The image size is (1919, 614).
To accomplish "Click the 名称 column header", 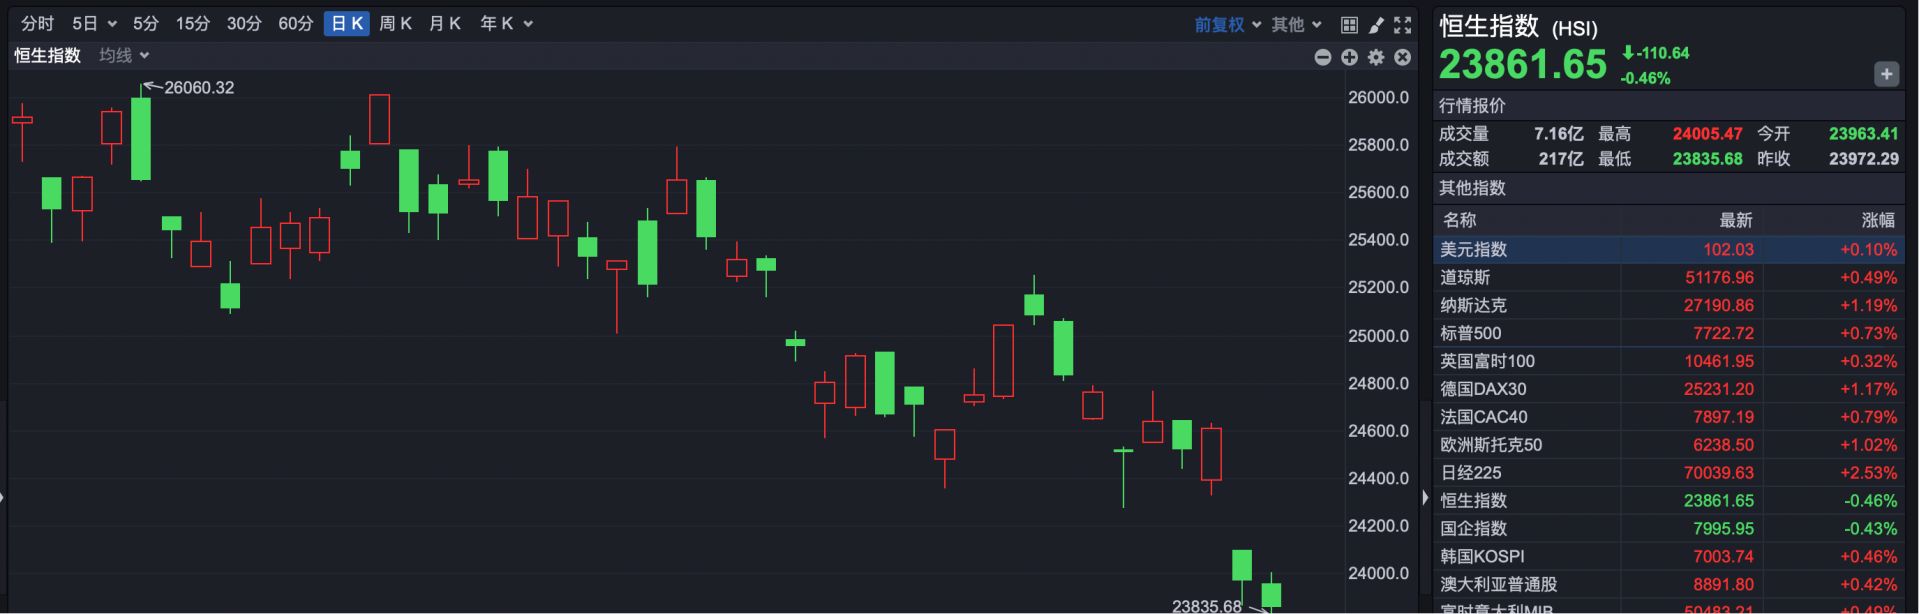I will (x=1459, y=220).
